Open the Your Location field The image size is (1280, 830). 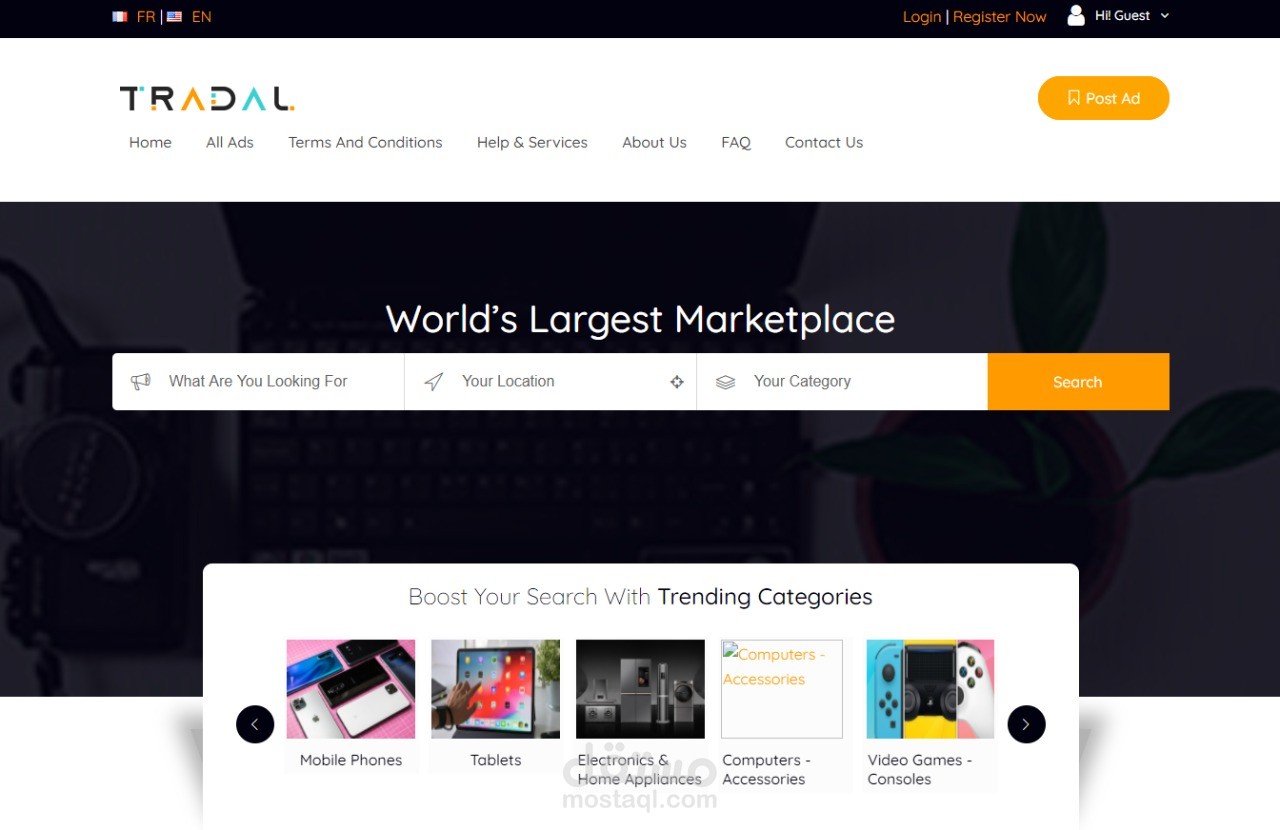click(x=550, y=381)
